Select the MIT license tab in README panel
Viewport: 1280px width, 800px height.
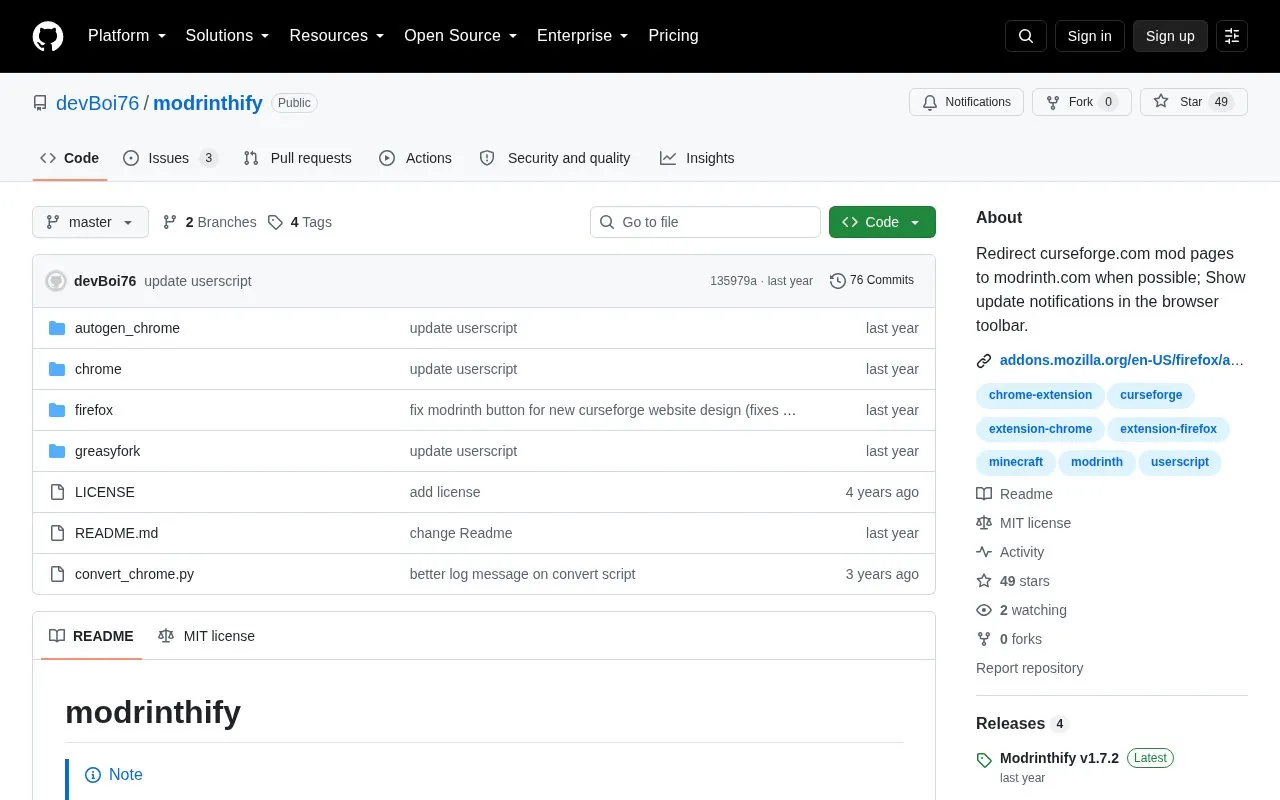[x=207, y=636]
